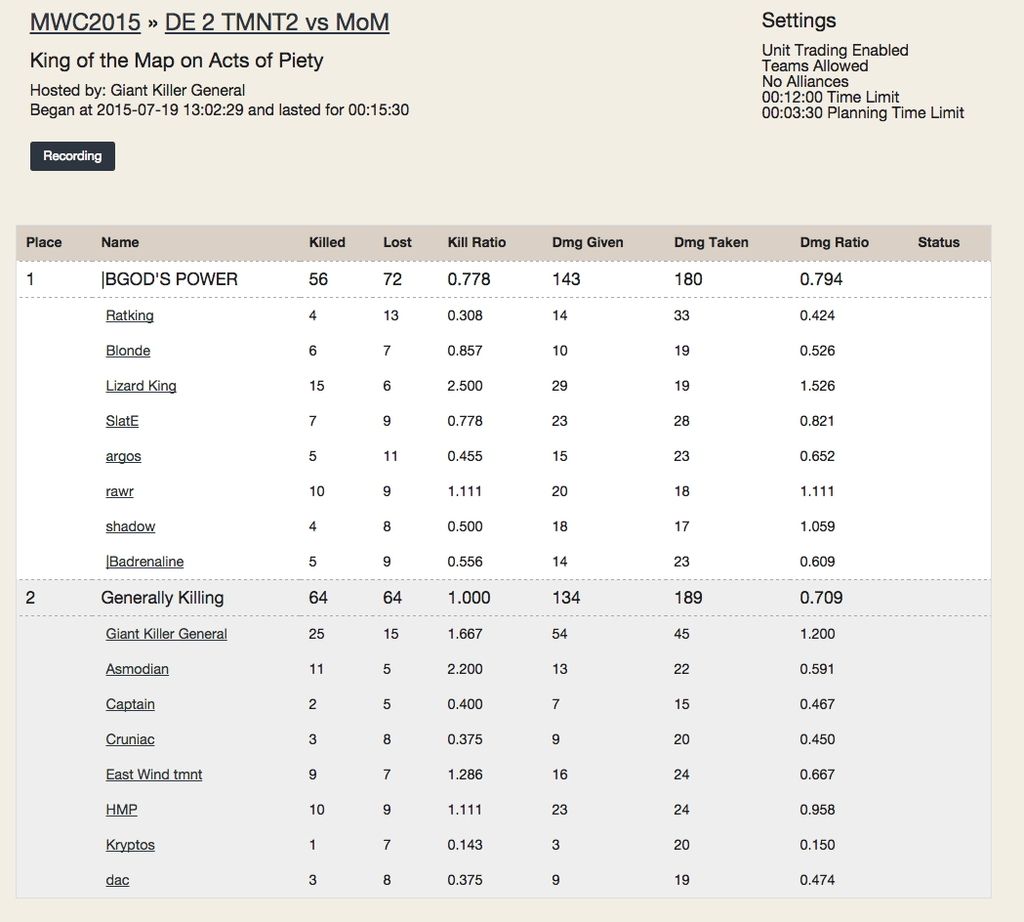Go to HMP's player page
This screenshot has height=922, width=1024.
(121, 809)
